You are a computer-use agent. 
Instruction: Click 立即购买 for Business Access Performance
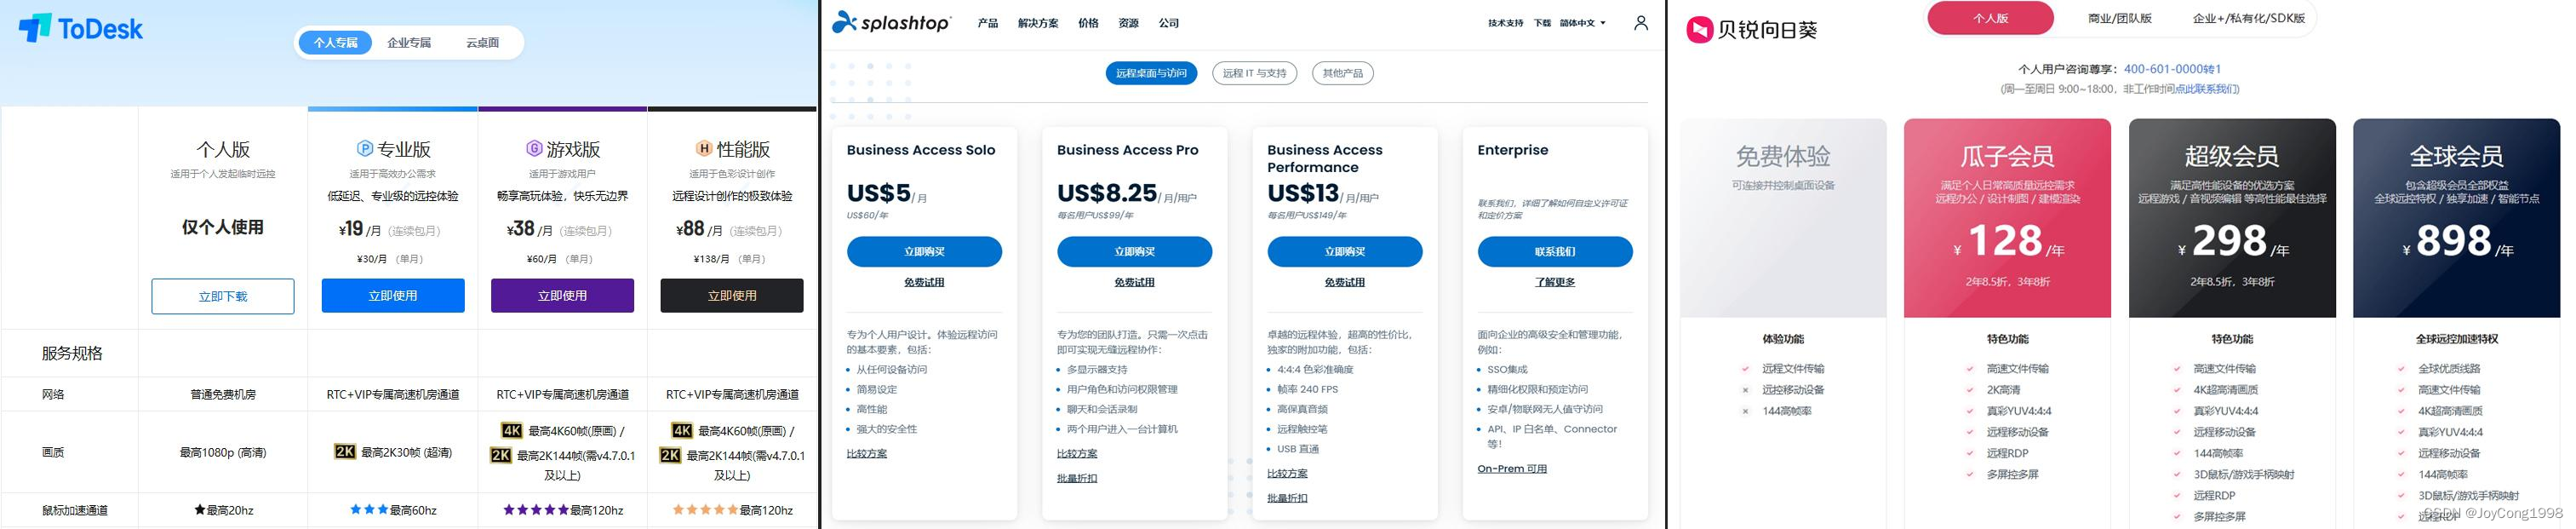coord(1345,252)
